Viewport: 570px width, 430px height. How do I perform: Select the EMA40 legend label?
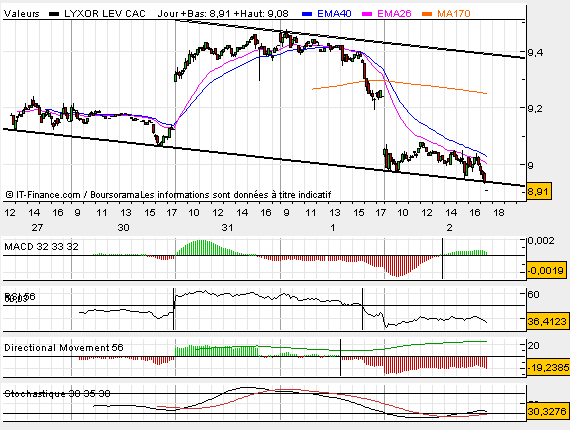[x=334, y=14]
